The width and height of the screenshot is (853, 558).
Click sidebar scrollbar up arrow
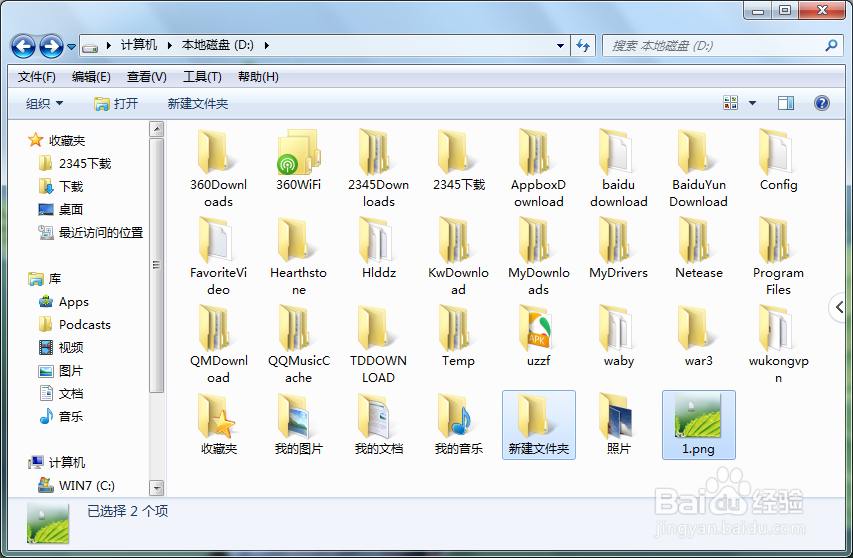(x=157, y=129)
